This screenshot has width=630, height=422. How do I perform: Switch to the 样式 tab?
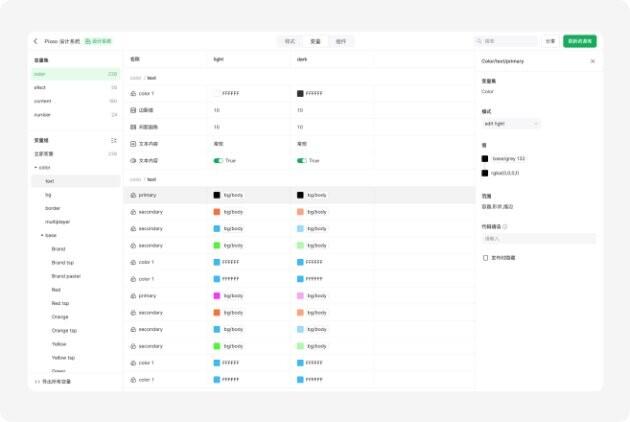(290, 41)
